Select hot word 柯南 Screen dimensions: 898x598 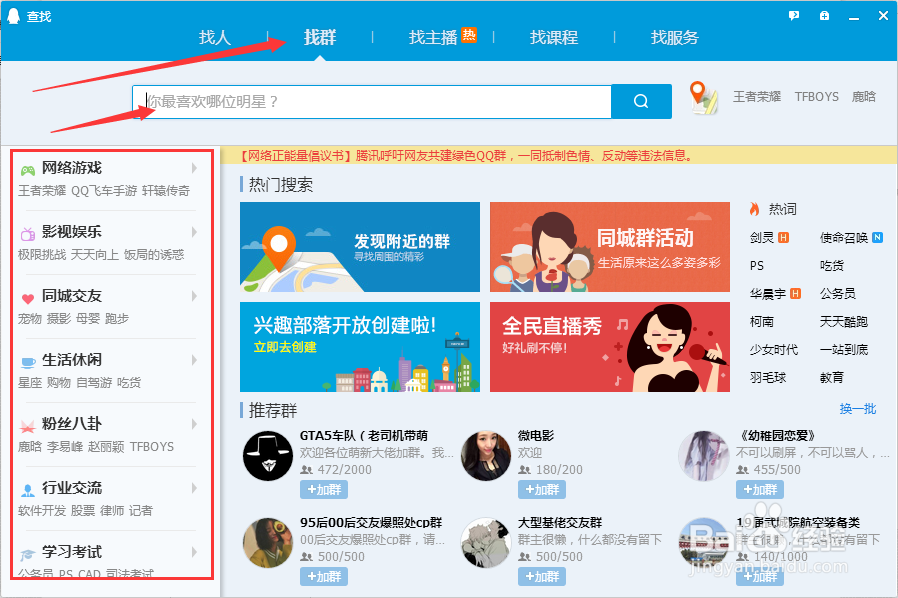[762, 322]
